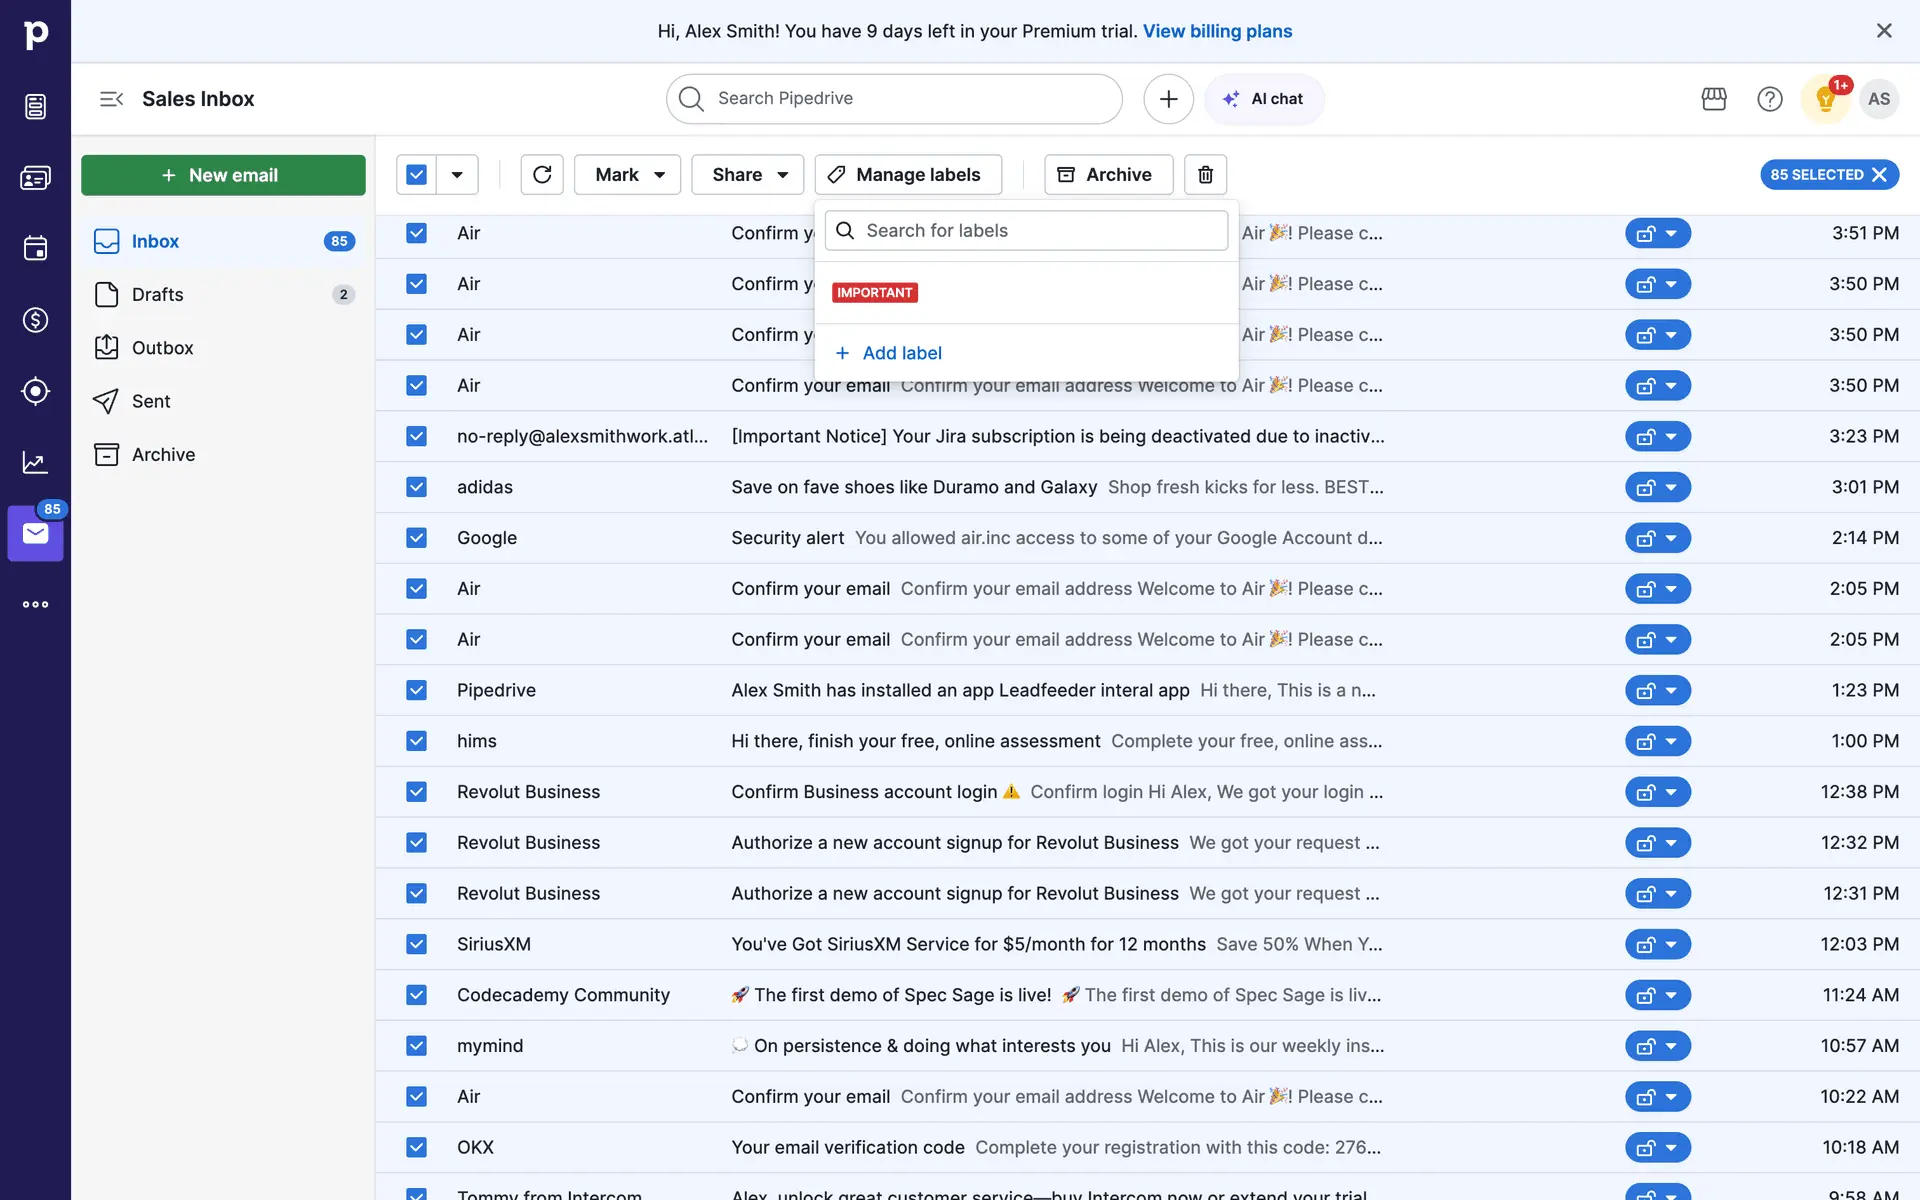
Task: Uncheck the adidas email checkbox
Action: [417, 487]
